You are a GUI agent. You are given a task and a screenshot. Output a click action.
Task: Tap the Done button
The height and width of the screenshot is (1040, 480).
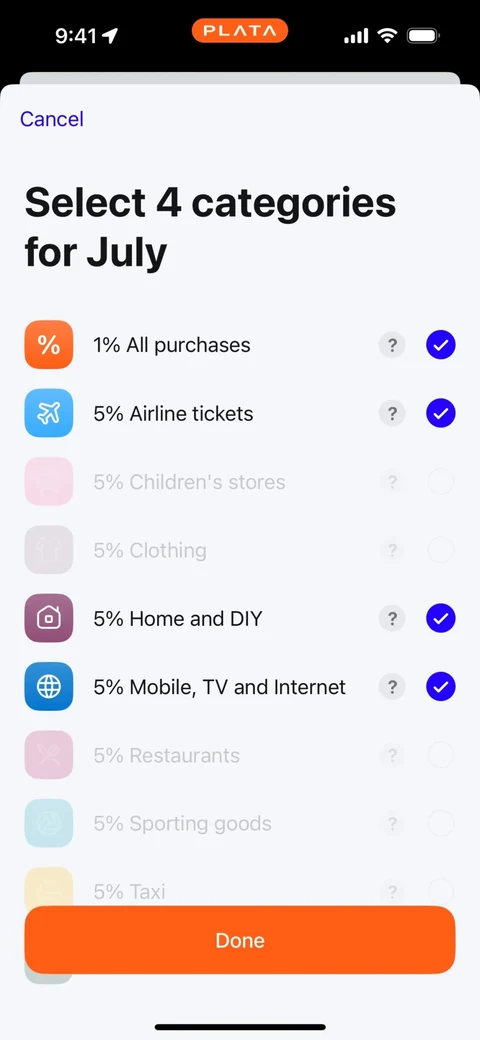240,940
